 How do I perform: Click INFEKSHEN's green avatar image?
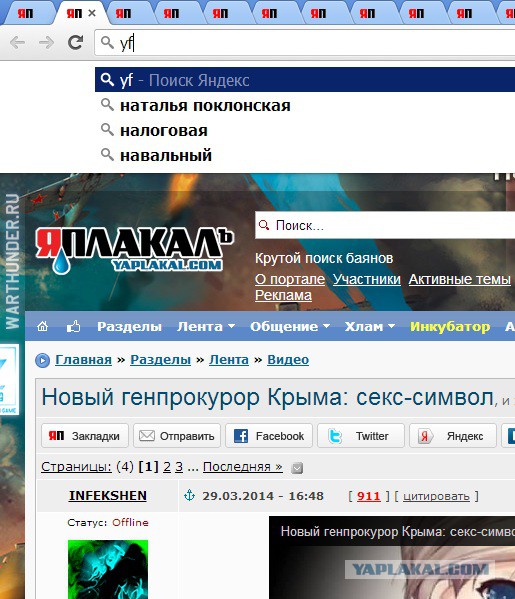tap(108, 569)
